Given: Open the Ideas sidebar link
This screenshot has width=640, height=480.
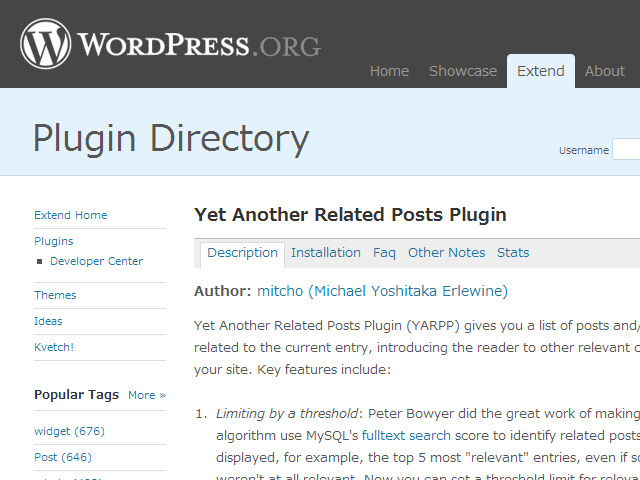Looking at the screenshot, I should [48, 321].
